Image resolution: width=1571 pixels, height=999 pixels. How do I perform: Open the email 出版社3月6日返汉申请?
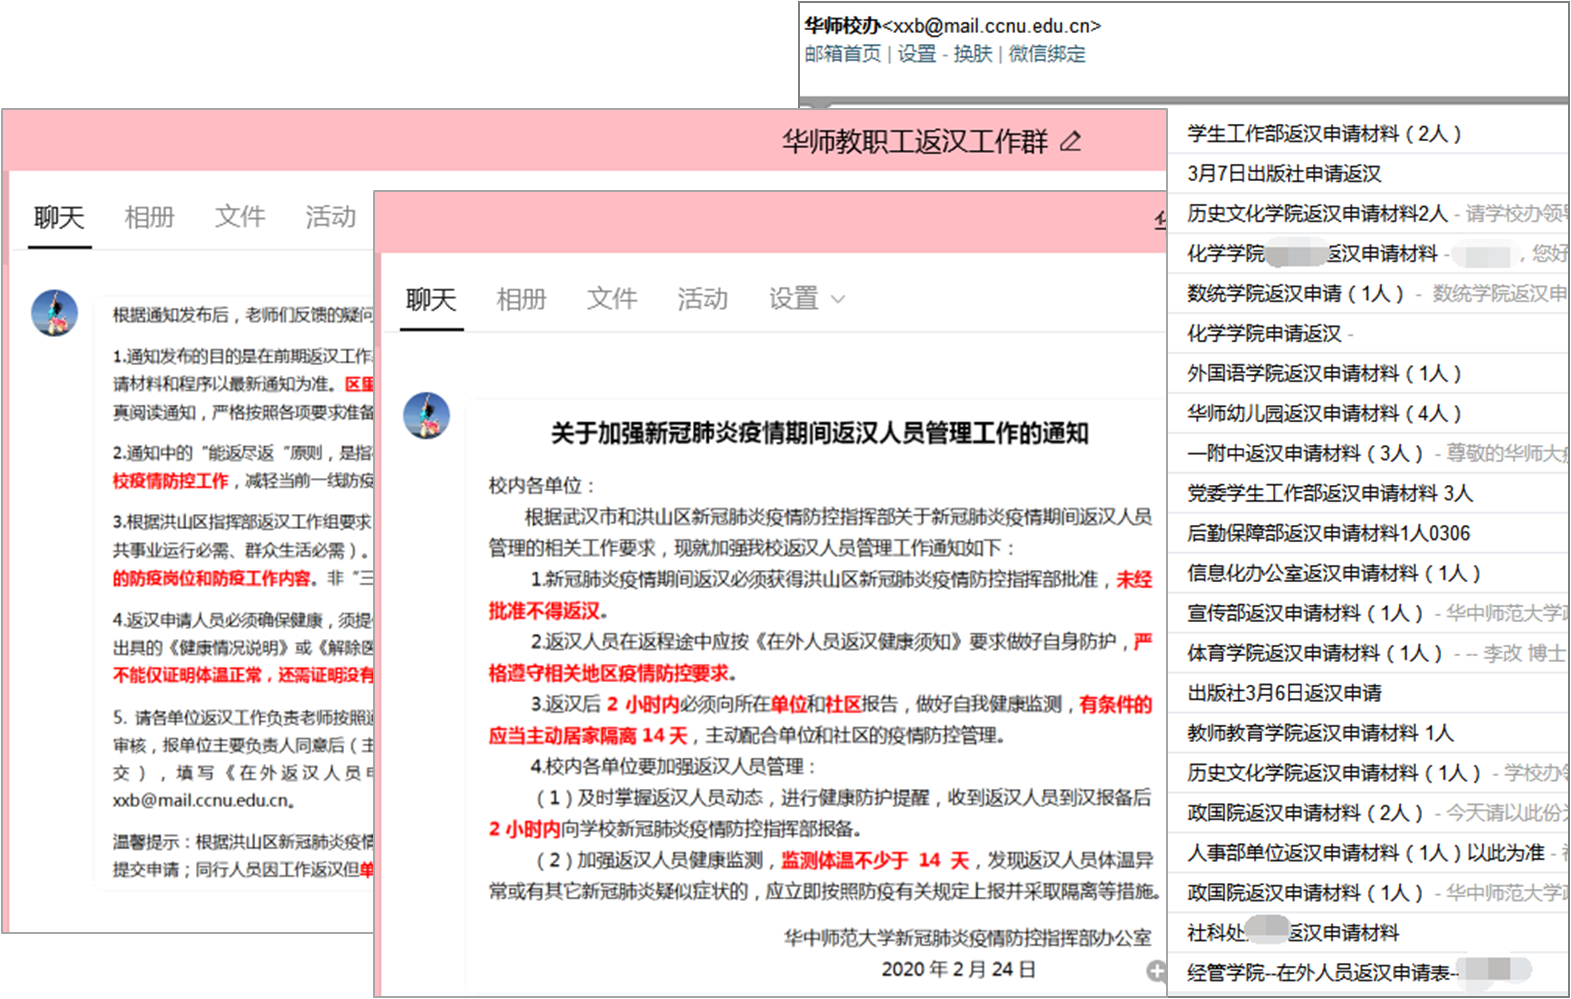[1284, 693]
